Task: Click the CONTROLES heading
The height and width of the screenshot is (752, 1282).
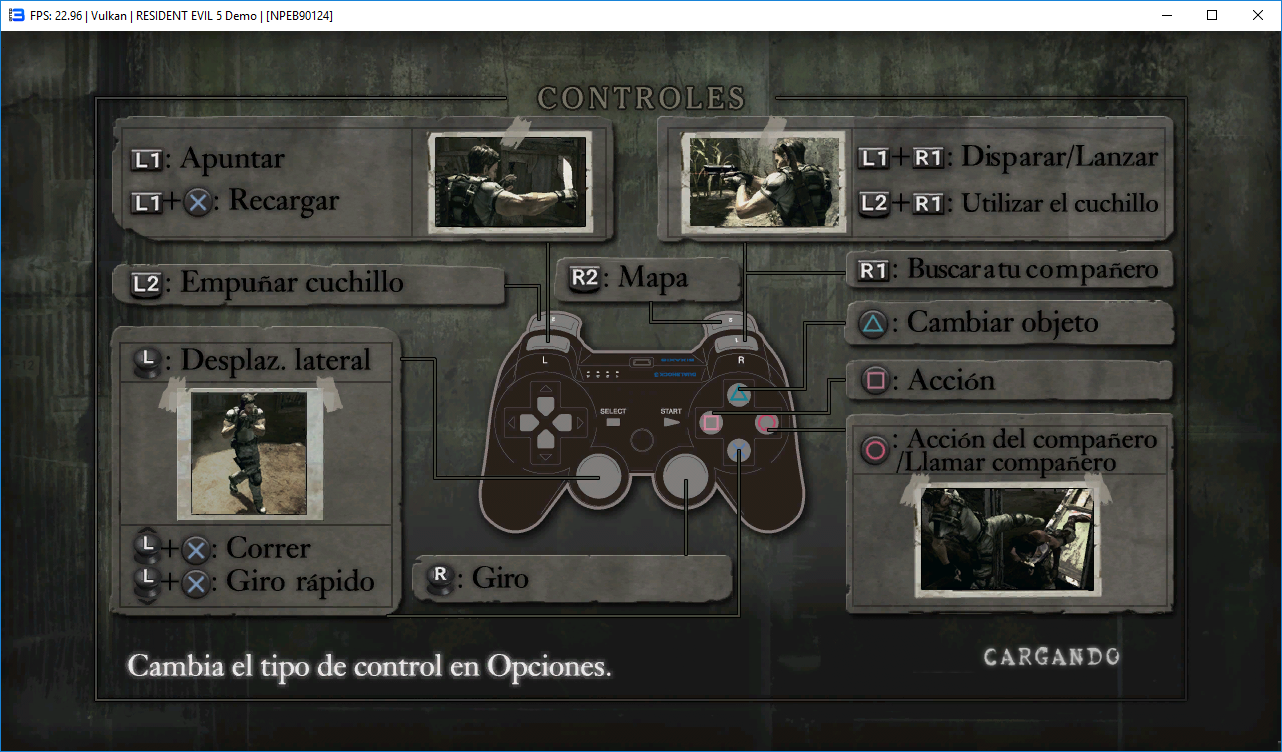Action: tap(642, 98)
